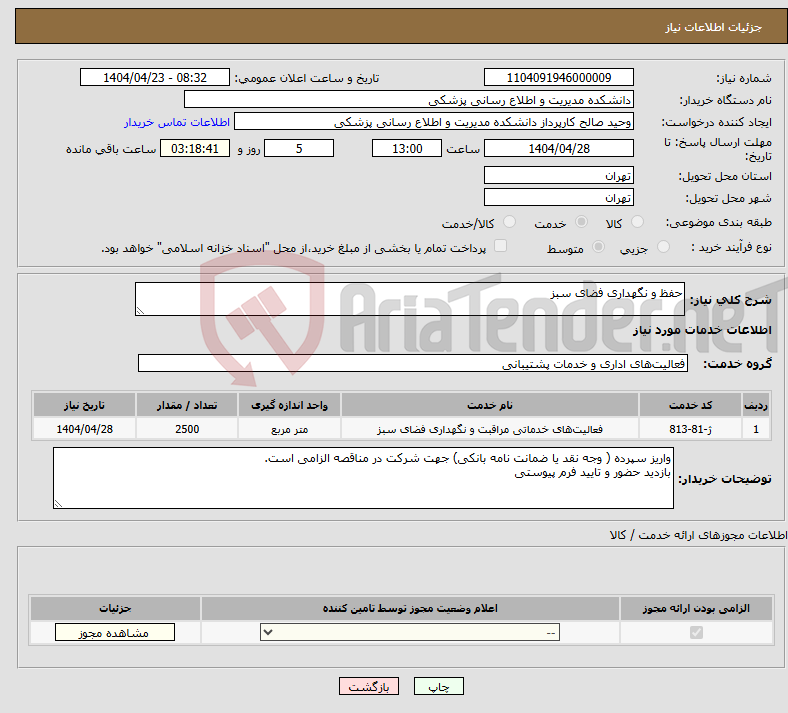Click the توضیحات خریدار text area
This screenshot has height=713, width=788.
363,478
